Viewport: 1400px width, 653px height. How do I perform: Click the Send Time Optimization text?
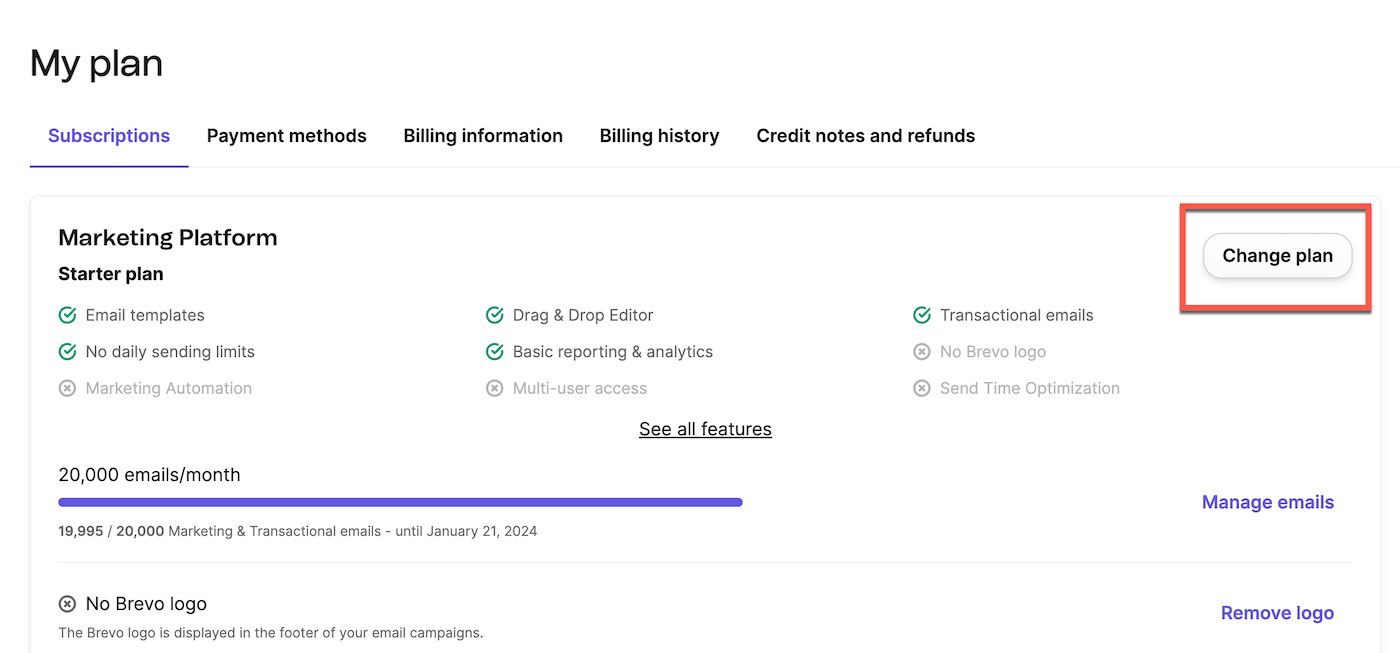pos(1030,388)
